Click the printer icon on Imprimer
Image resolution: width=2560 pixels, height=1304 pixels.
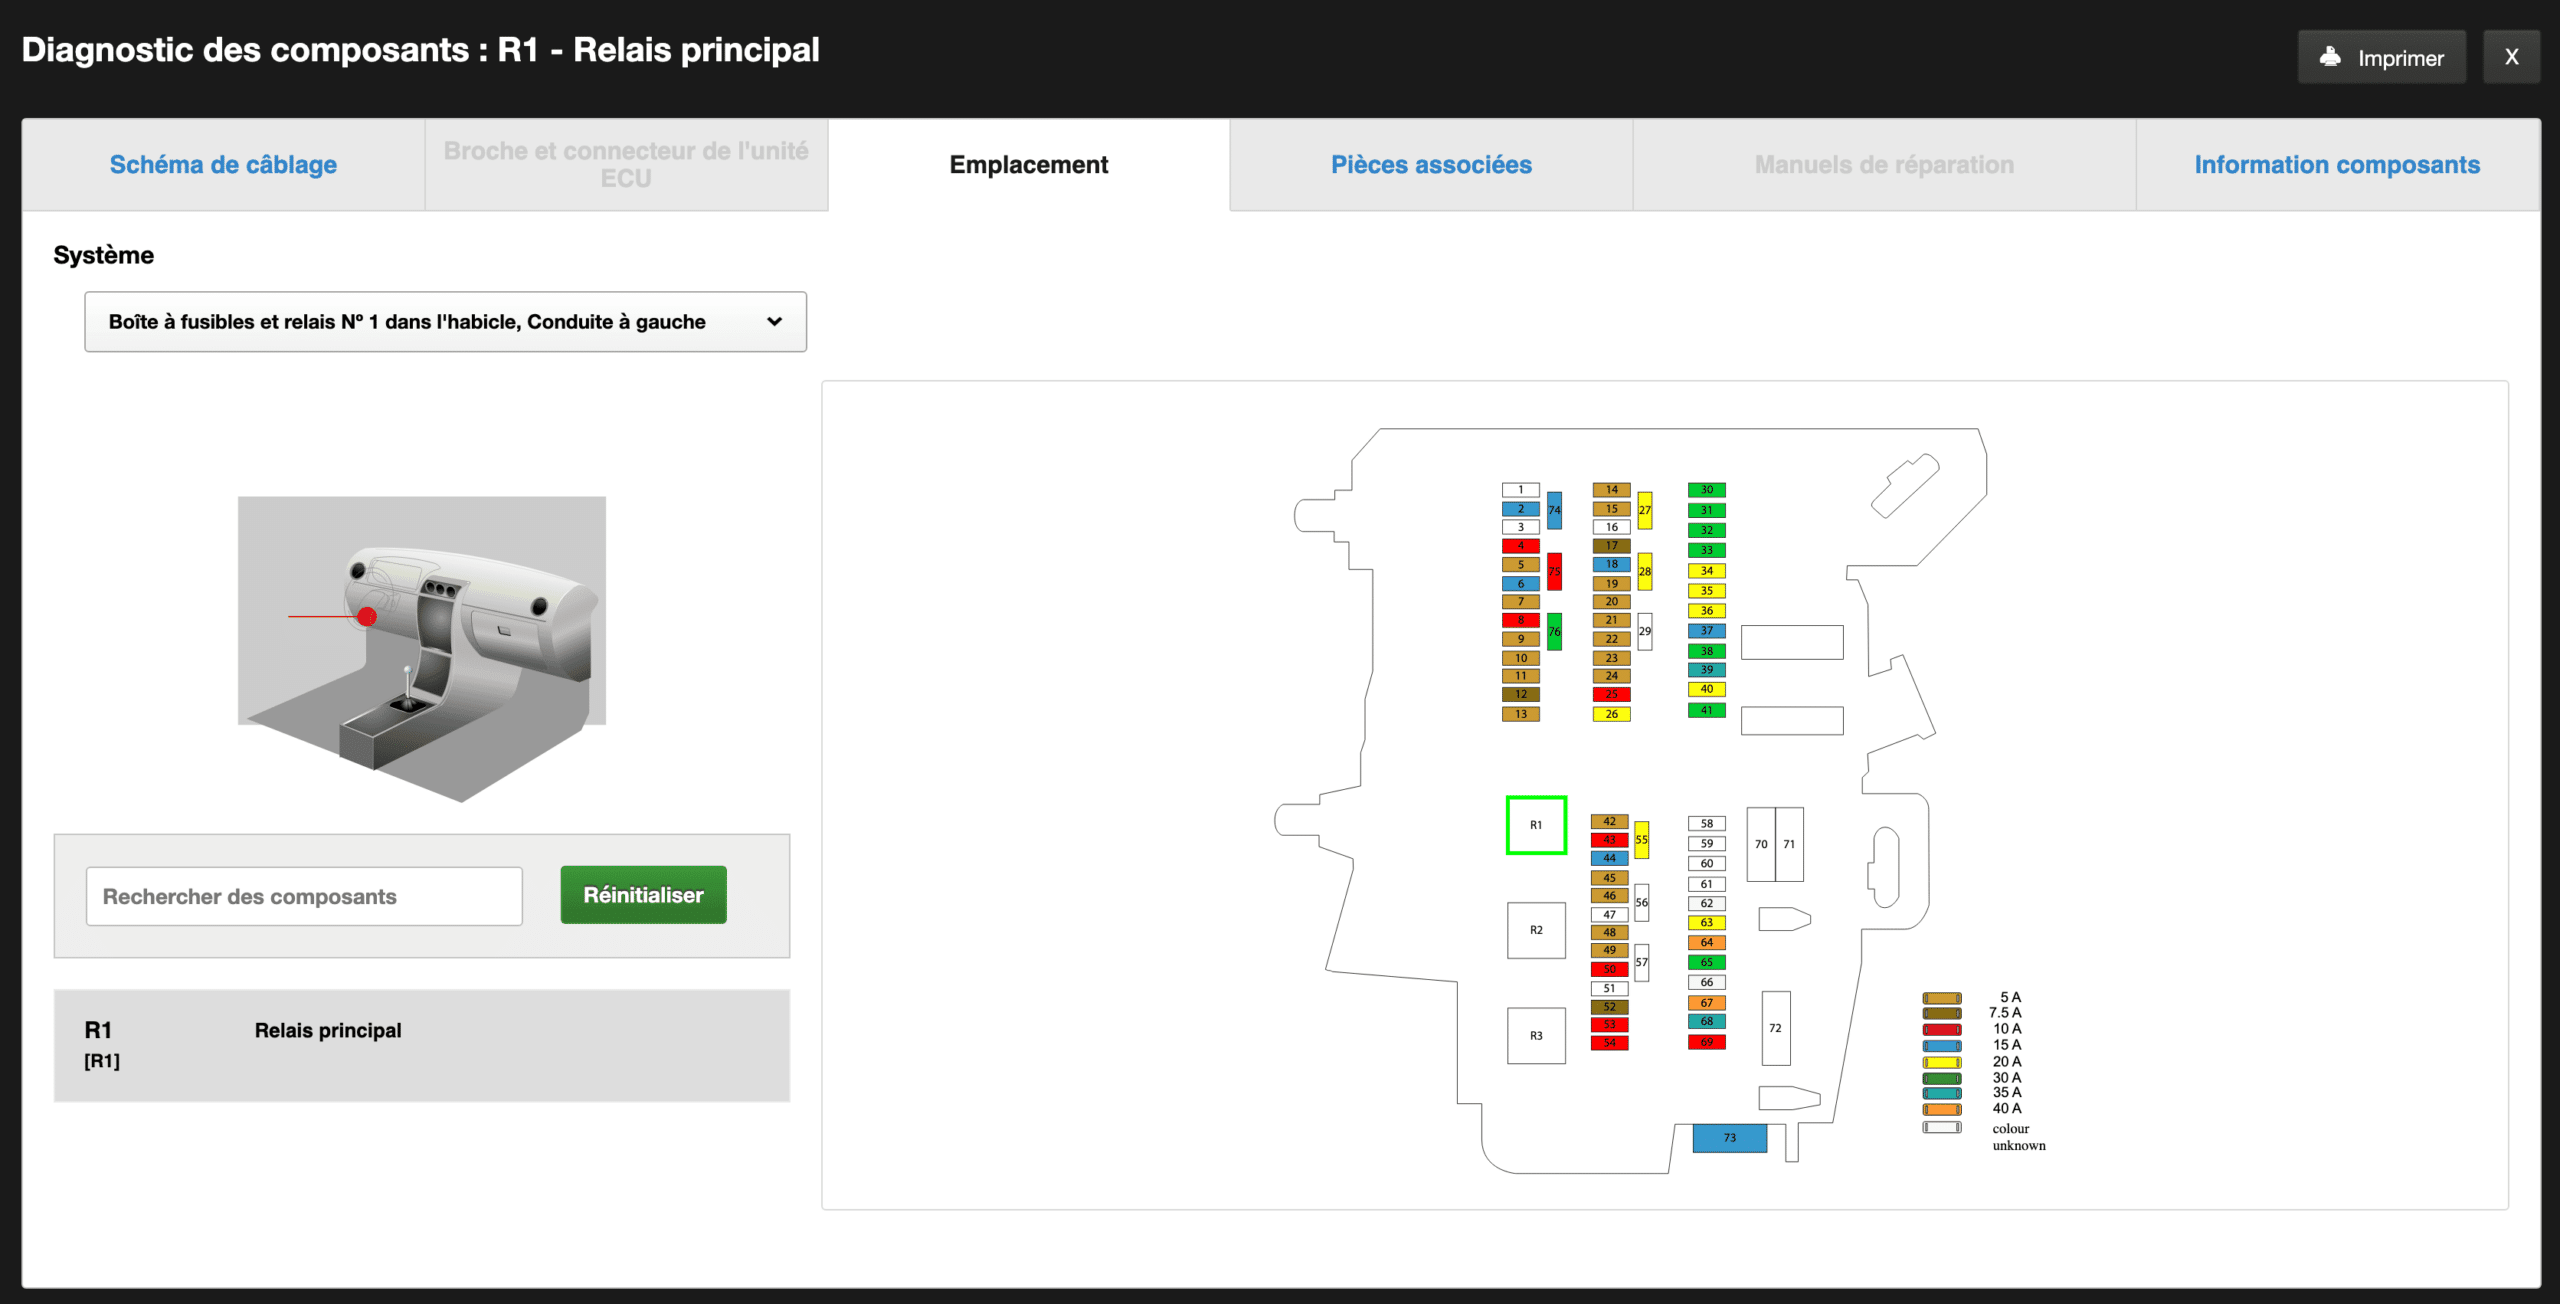tap(2330, 57)
